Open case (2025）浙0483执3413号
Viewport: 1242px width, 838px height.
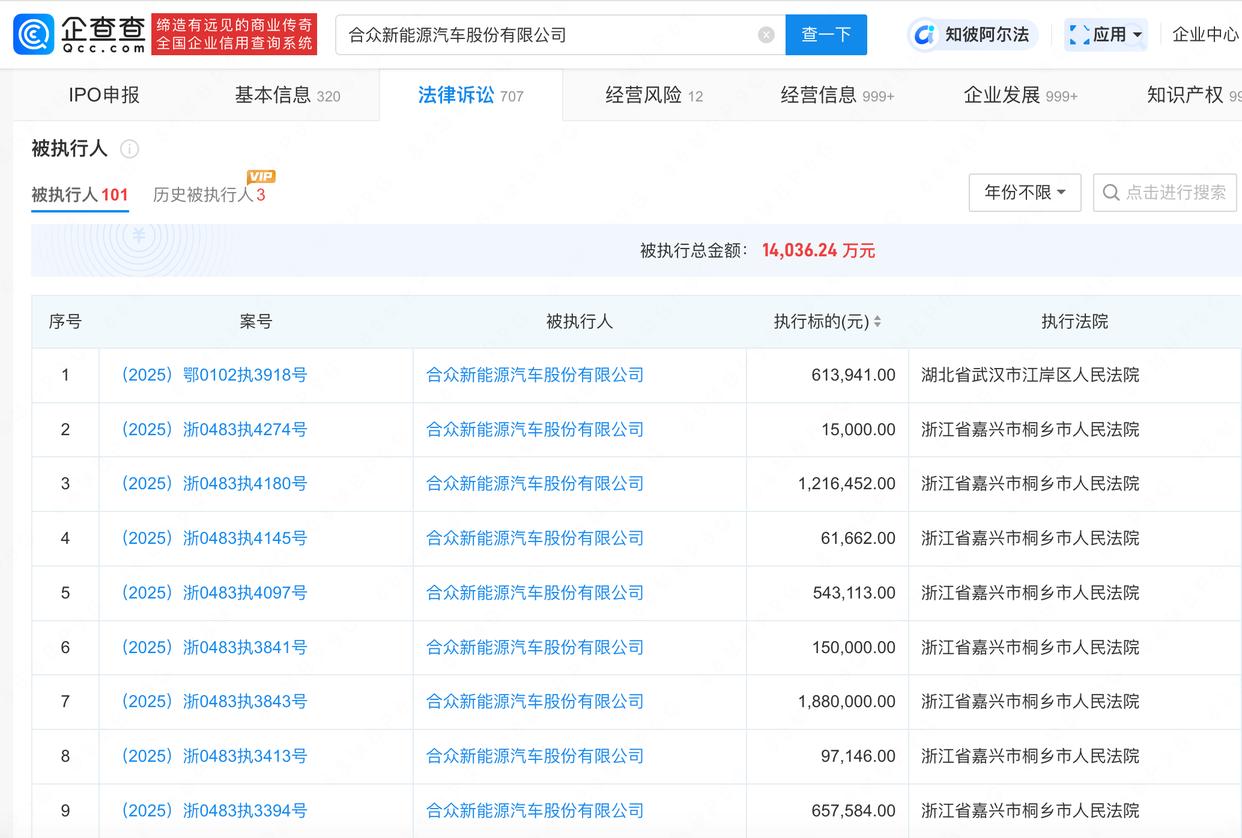pyautogui.click(x=213, y=756)
